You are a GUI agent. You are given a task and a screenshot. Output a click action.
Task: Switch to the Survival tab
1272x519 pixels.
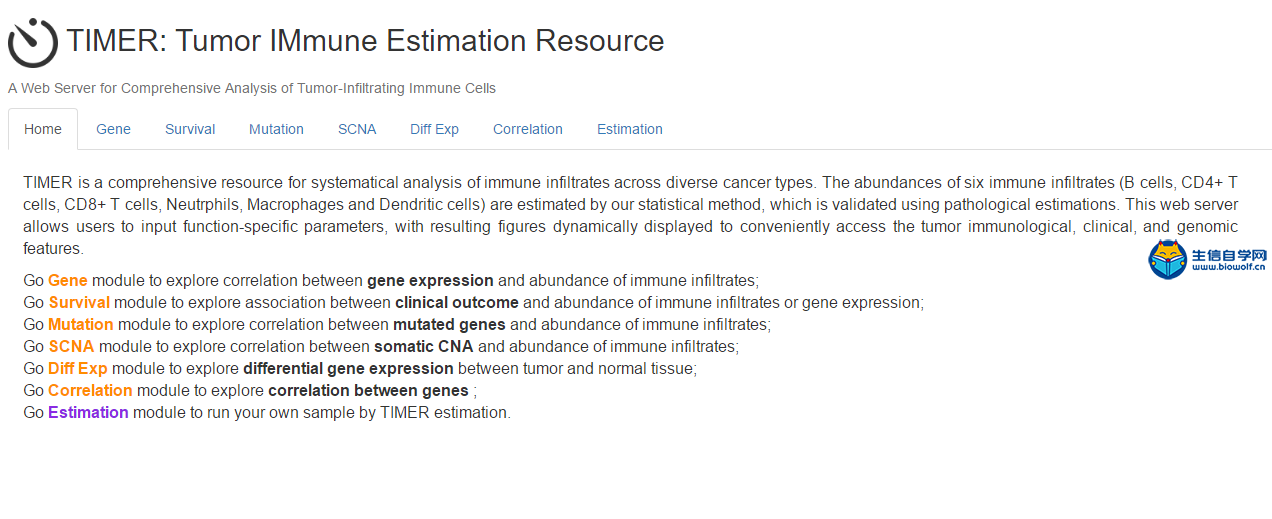[x=190, y=129]
